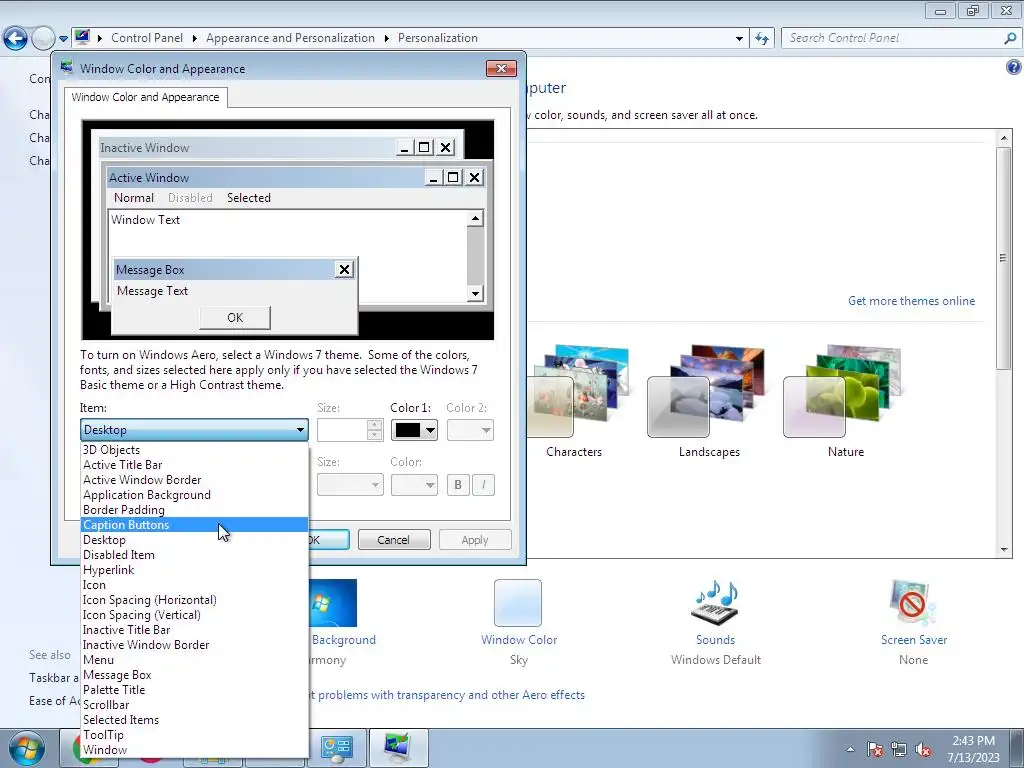The image size is (1024, 768).
Task: Click Cancel in Window Color dialog
Action: pos(394,539)
